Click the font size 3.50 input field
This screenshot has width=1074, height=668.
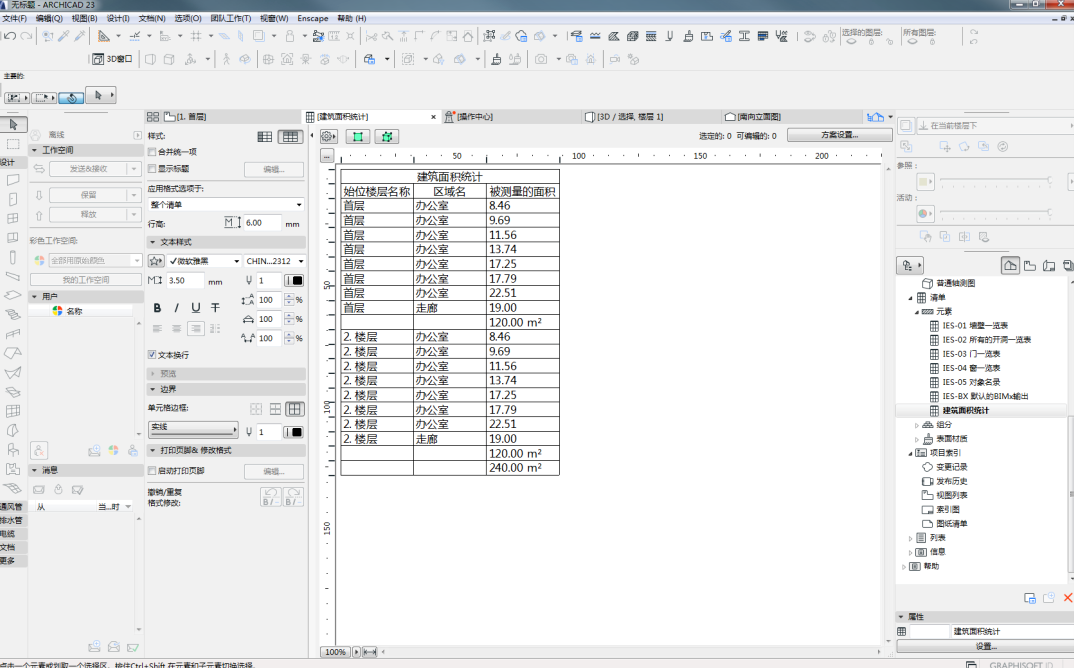click(x=186, y=281)
